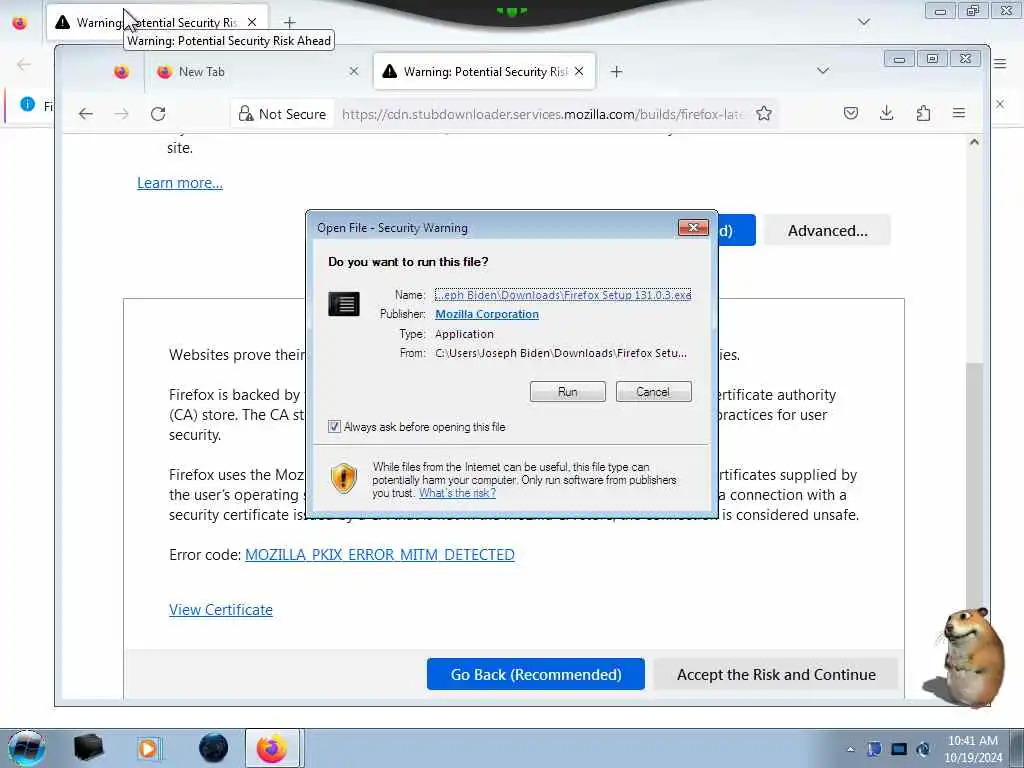1024x768 pixels.
Task: Click the scrollbar up arrow of the page
Action: [x=974, y=142]
